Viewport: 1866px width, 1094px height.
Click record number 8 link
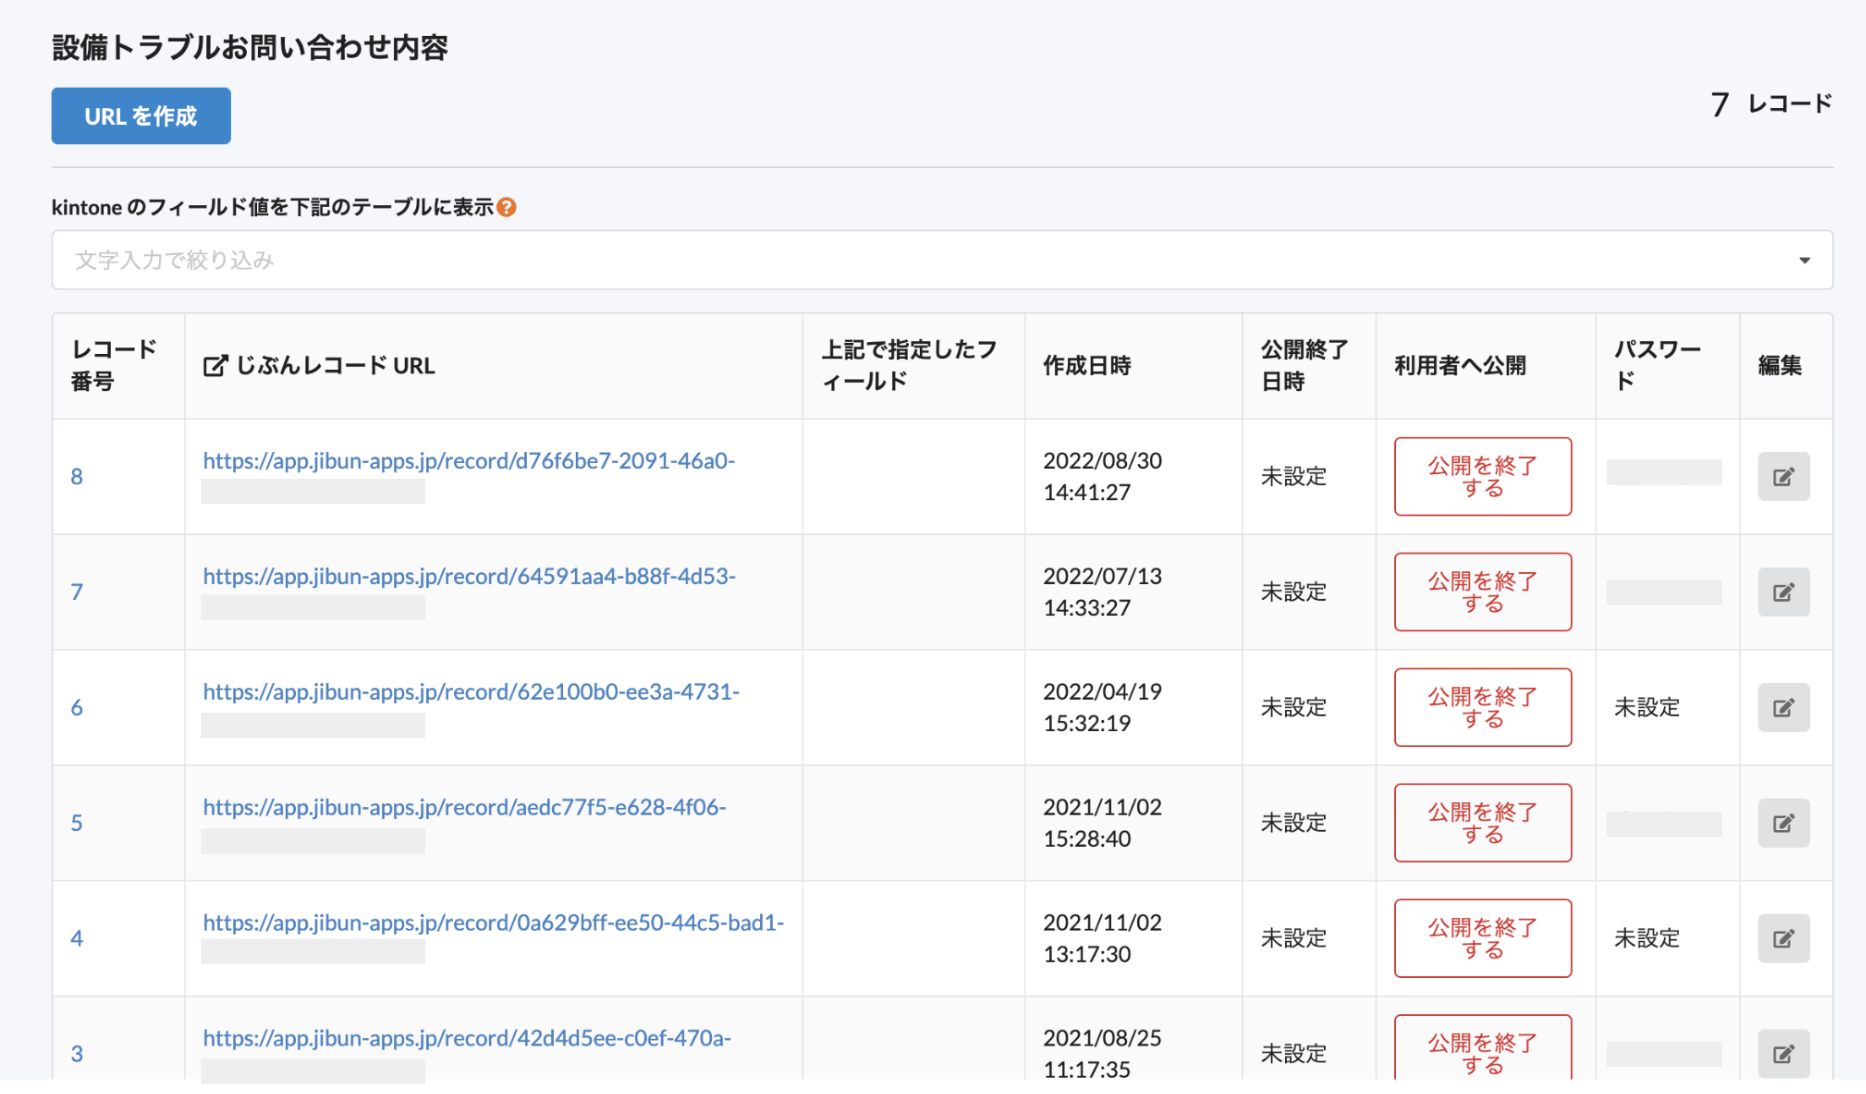click(x=77, y=477)
